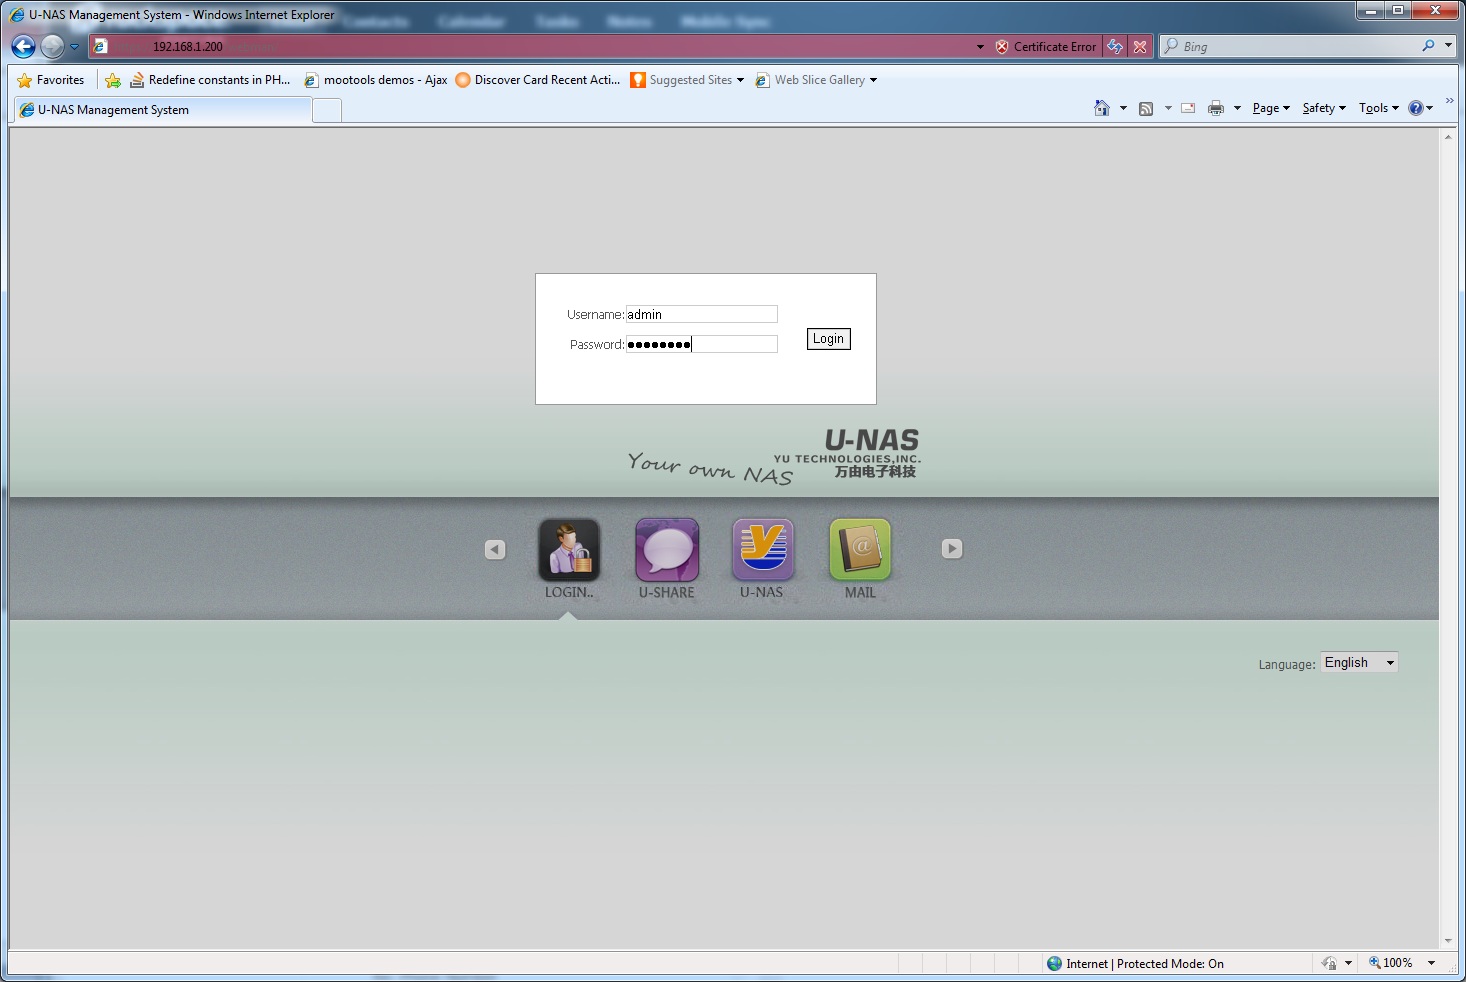Go back with browser Back button

pos(23,46)
